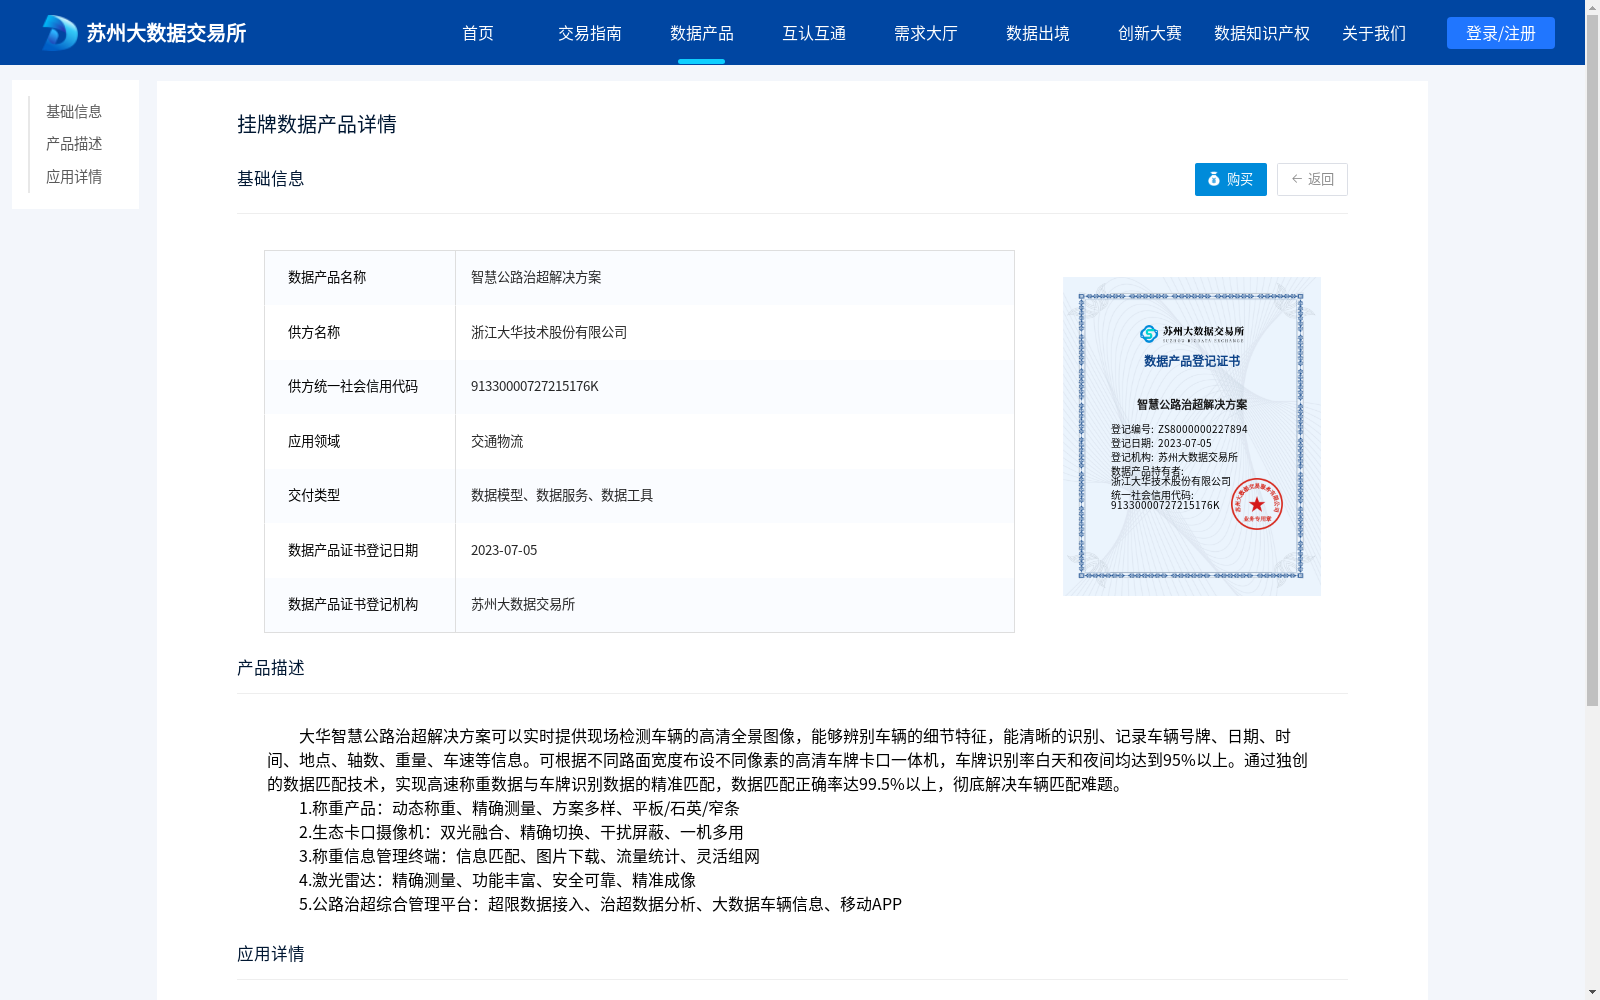1600x1000 pixels.
Task: Click line 3.称重信息管理终端 in description
Action: tap(529, 856)
